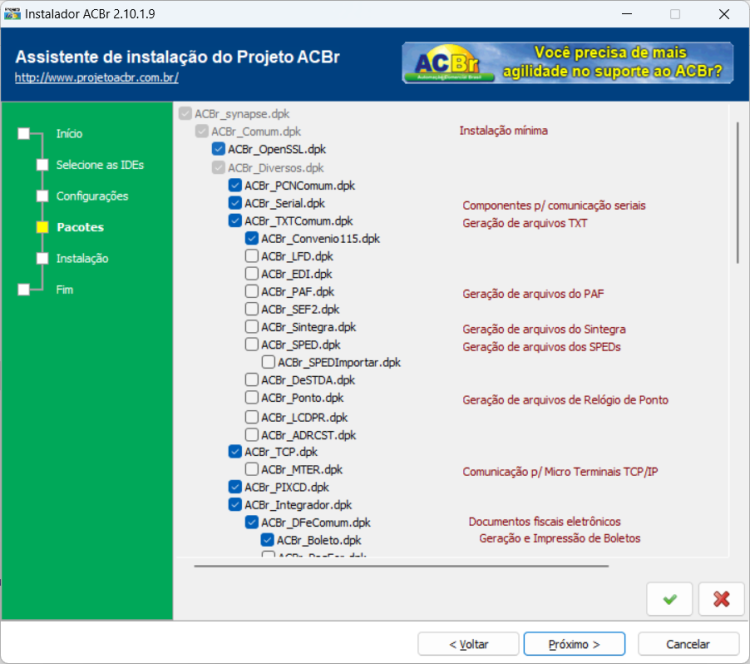Click 'Geração de arquivos TXT' text
Image resolution: width=750 pixels, height=664 pixels.
tap(525, 223)
